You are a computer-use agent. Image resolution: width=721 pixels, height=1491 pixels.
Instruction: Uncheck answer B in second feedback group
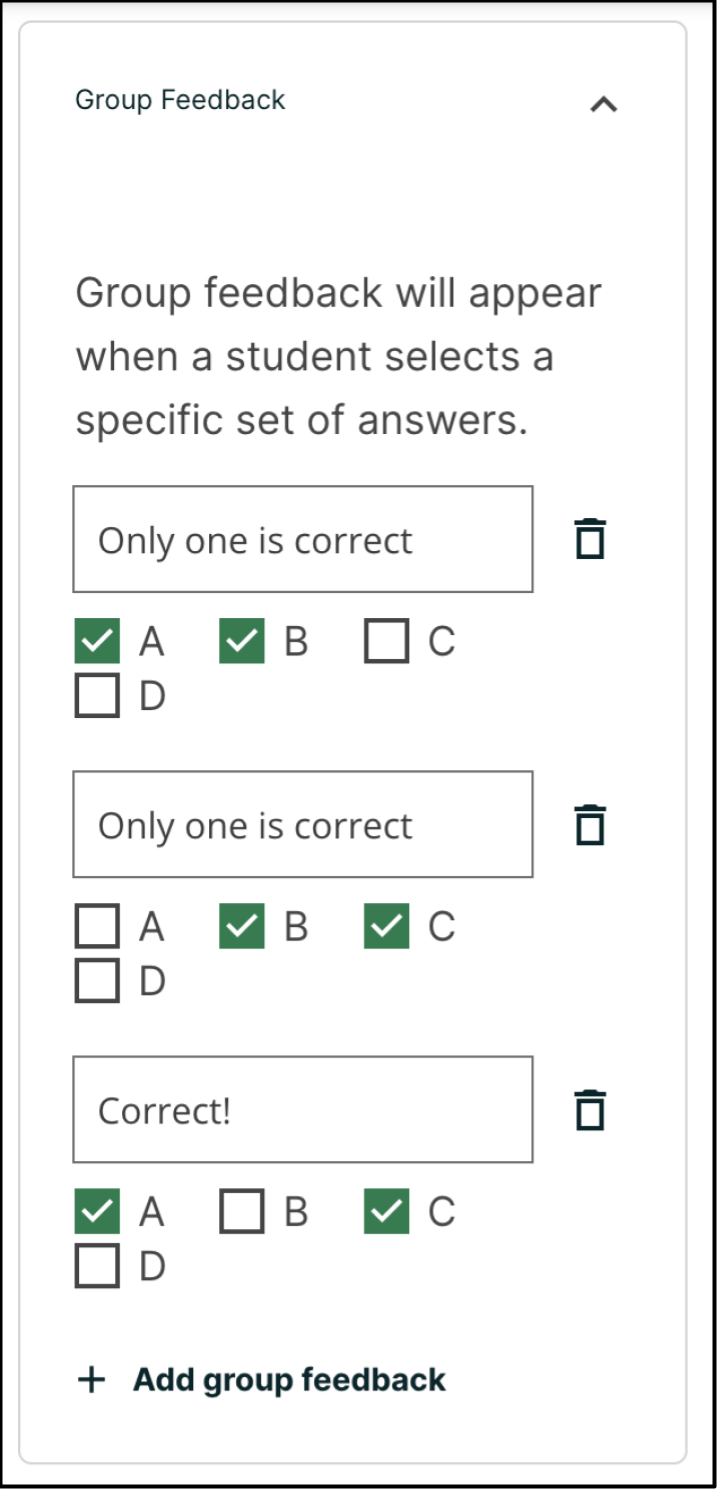pyautogui.click(x=242, y=926)
